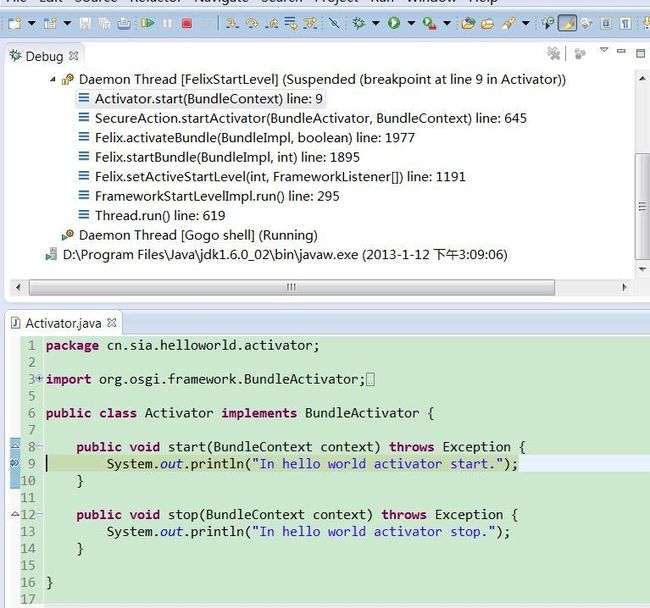Viewport: 650px width, 608px height.
Task: Minimize the Debug view panel
Action: [621, 51]
